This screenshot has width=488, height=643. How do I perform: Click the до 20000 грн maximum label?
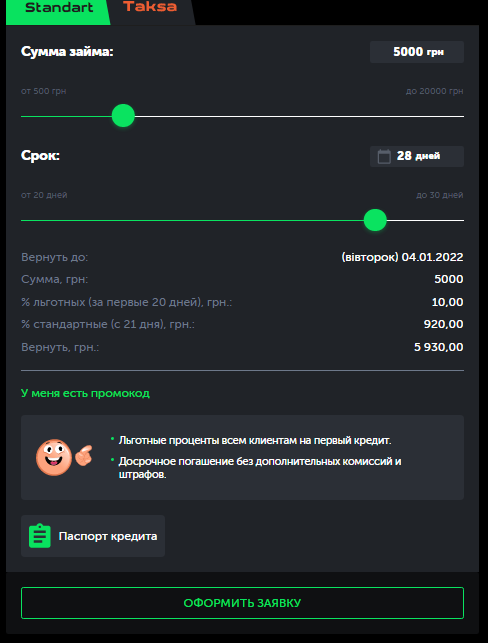coord(435,91)
